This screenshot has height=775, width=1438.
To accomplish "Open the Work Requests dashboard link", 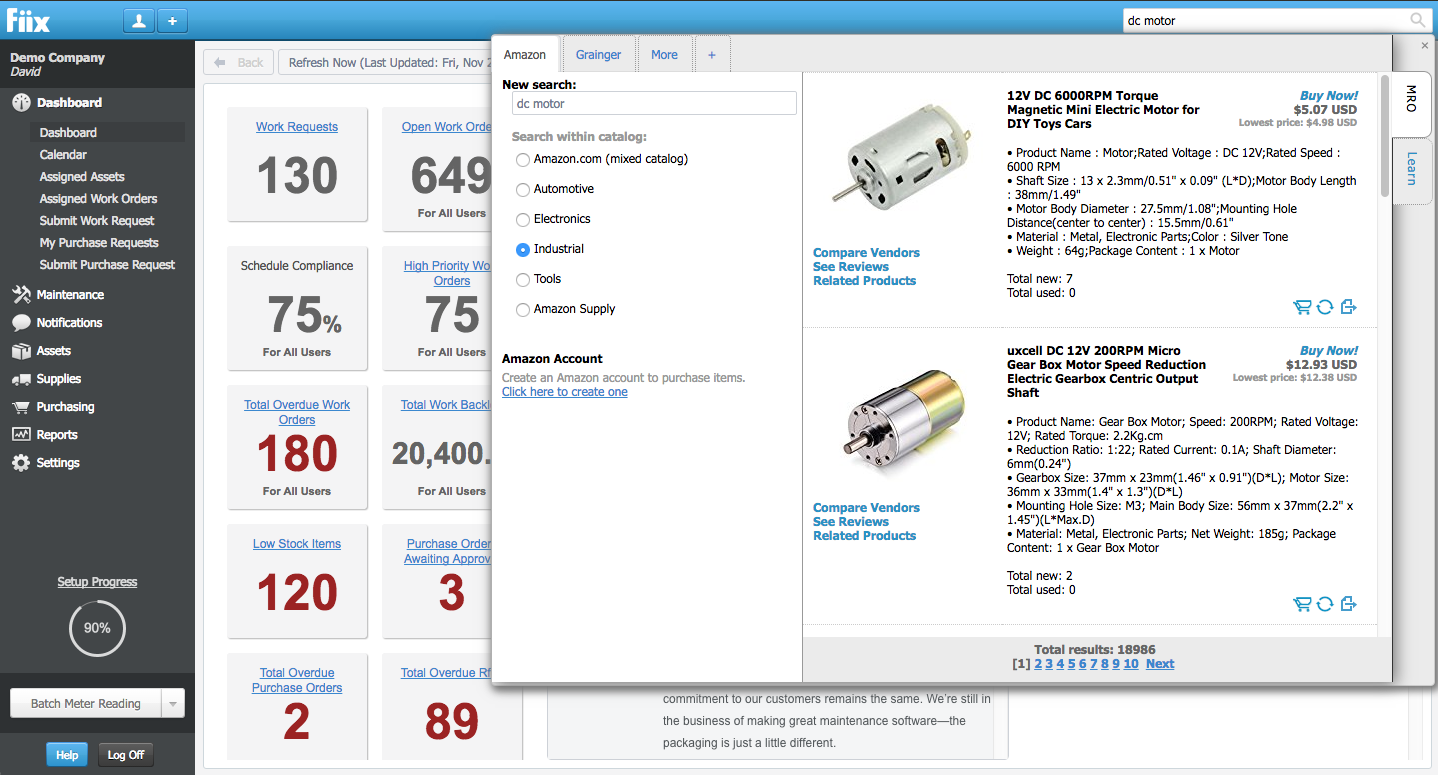I will [x=297, y=127].
